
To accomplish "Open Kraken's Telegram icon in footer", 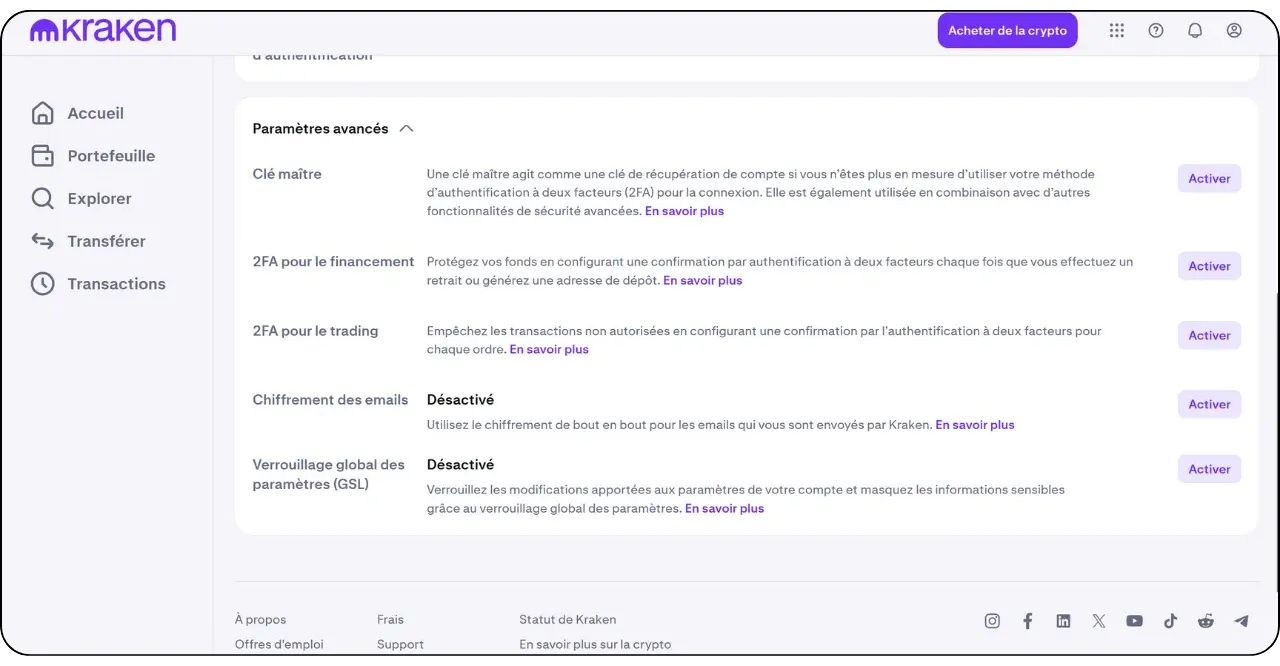I will tap(1241, 621).
